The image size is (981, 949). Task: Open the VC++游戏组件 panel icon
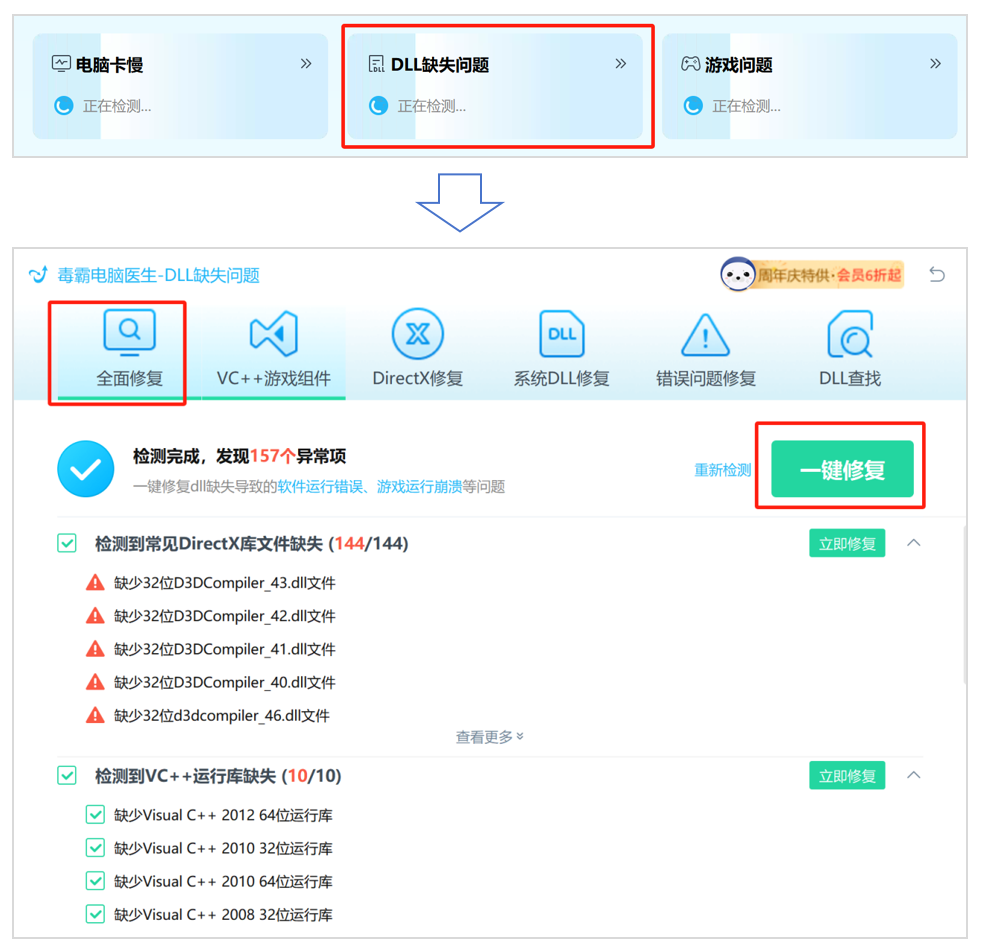[274, 333]
